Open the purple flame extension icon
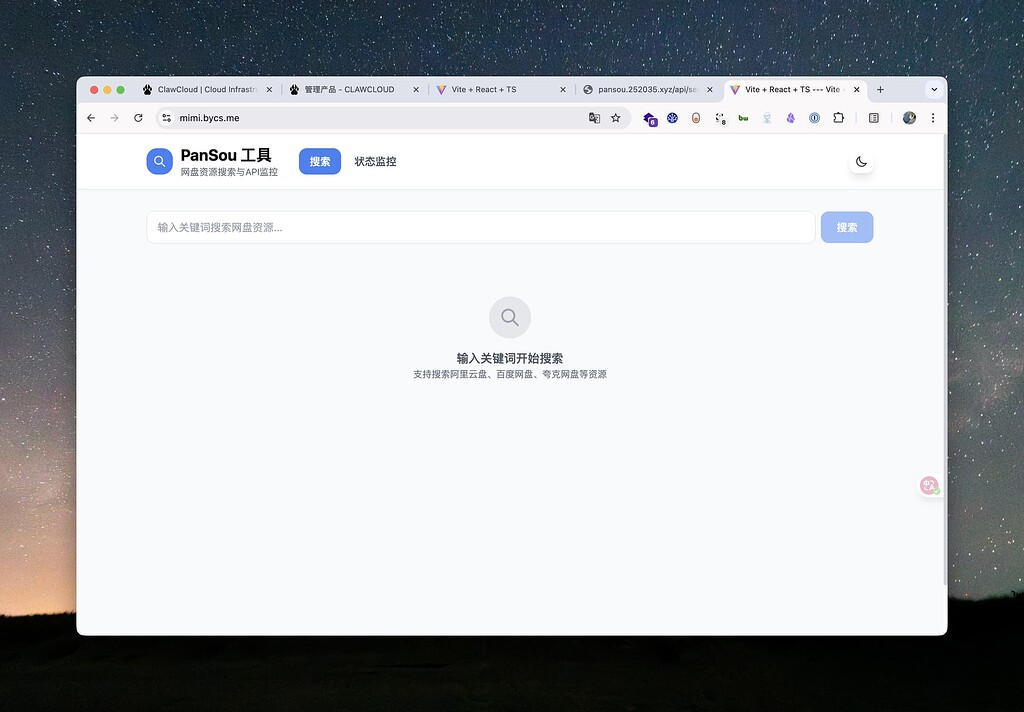1024x712 pixels. tap(790, 118)
